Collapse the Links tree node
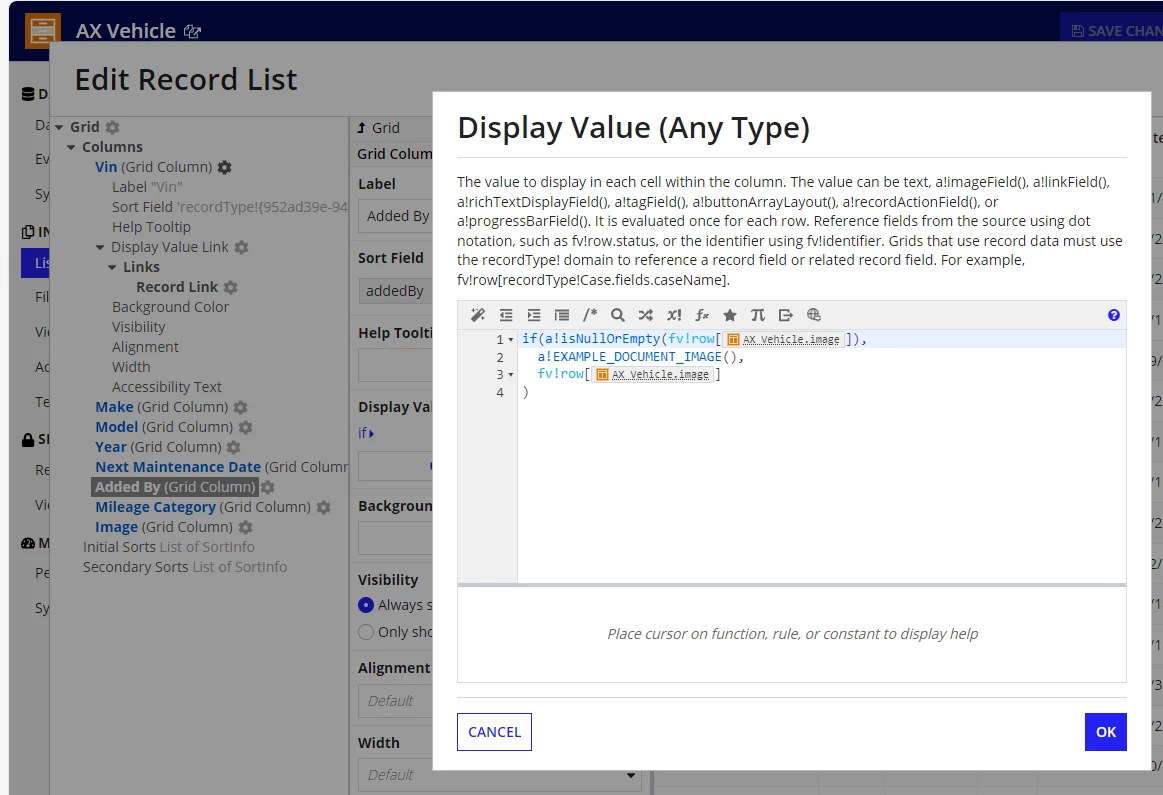The height and width of the screenshot is (795, 1163). click(112, 268)
